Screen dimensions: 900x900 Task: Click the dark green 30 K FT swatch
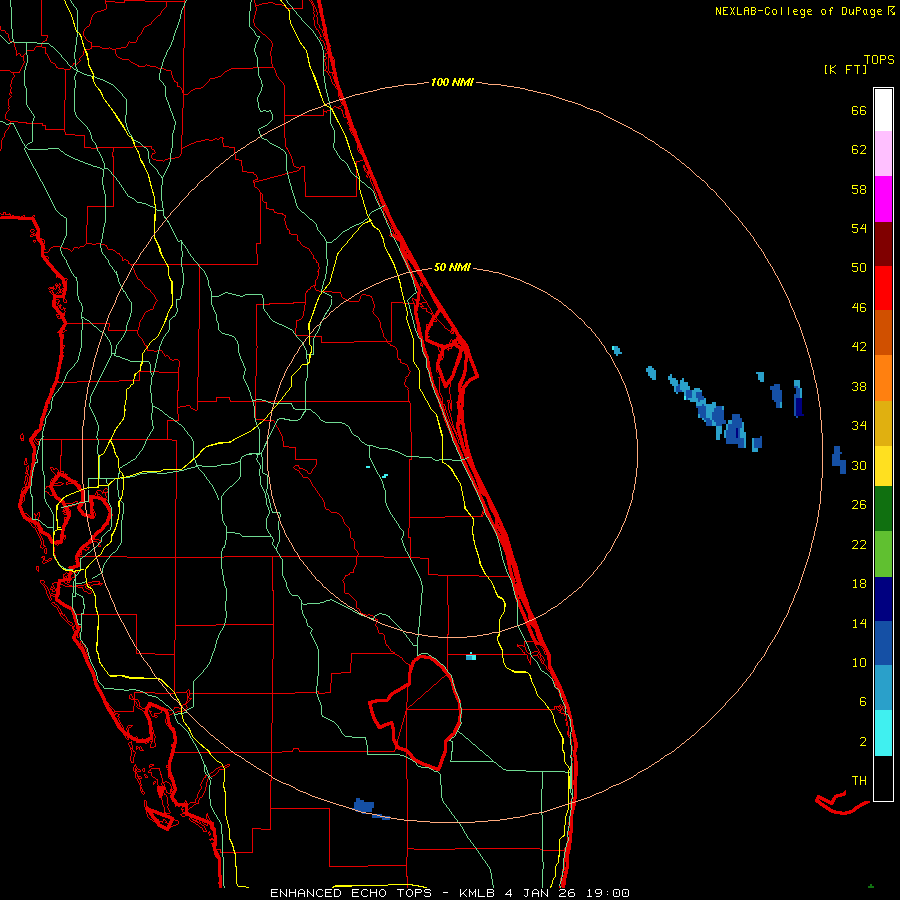(883, 509)
